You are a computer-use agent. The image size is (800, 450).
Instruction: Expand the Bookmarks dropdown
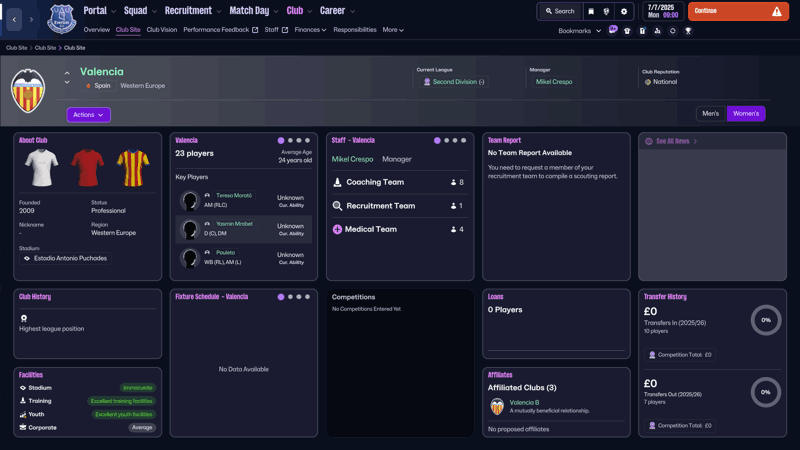(580, 31)
